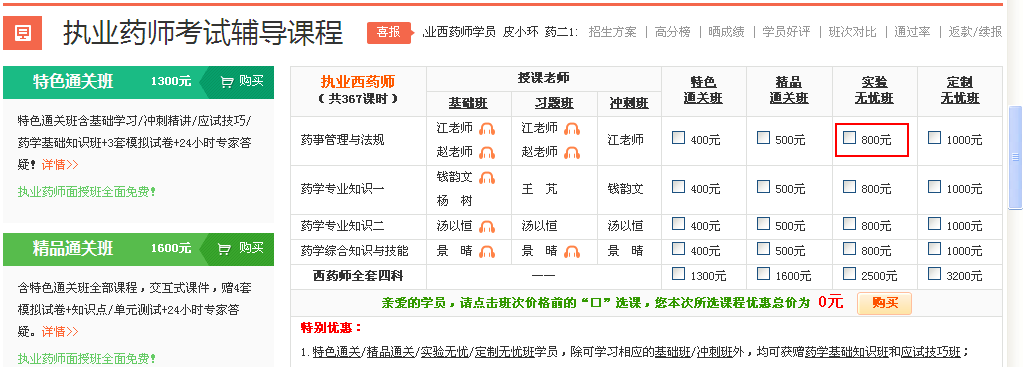The width and height of the screenshot is (1023, 367).
Task: Click 精品通关班 table column header
Action: (x=789, y=90)
